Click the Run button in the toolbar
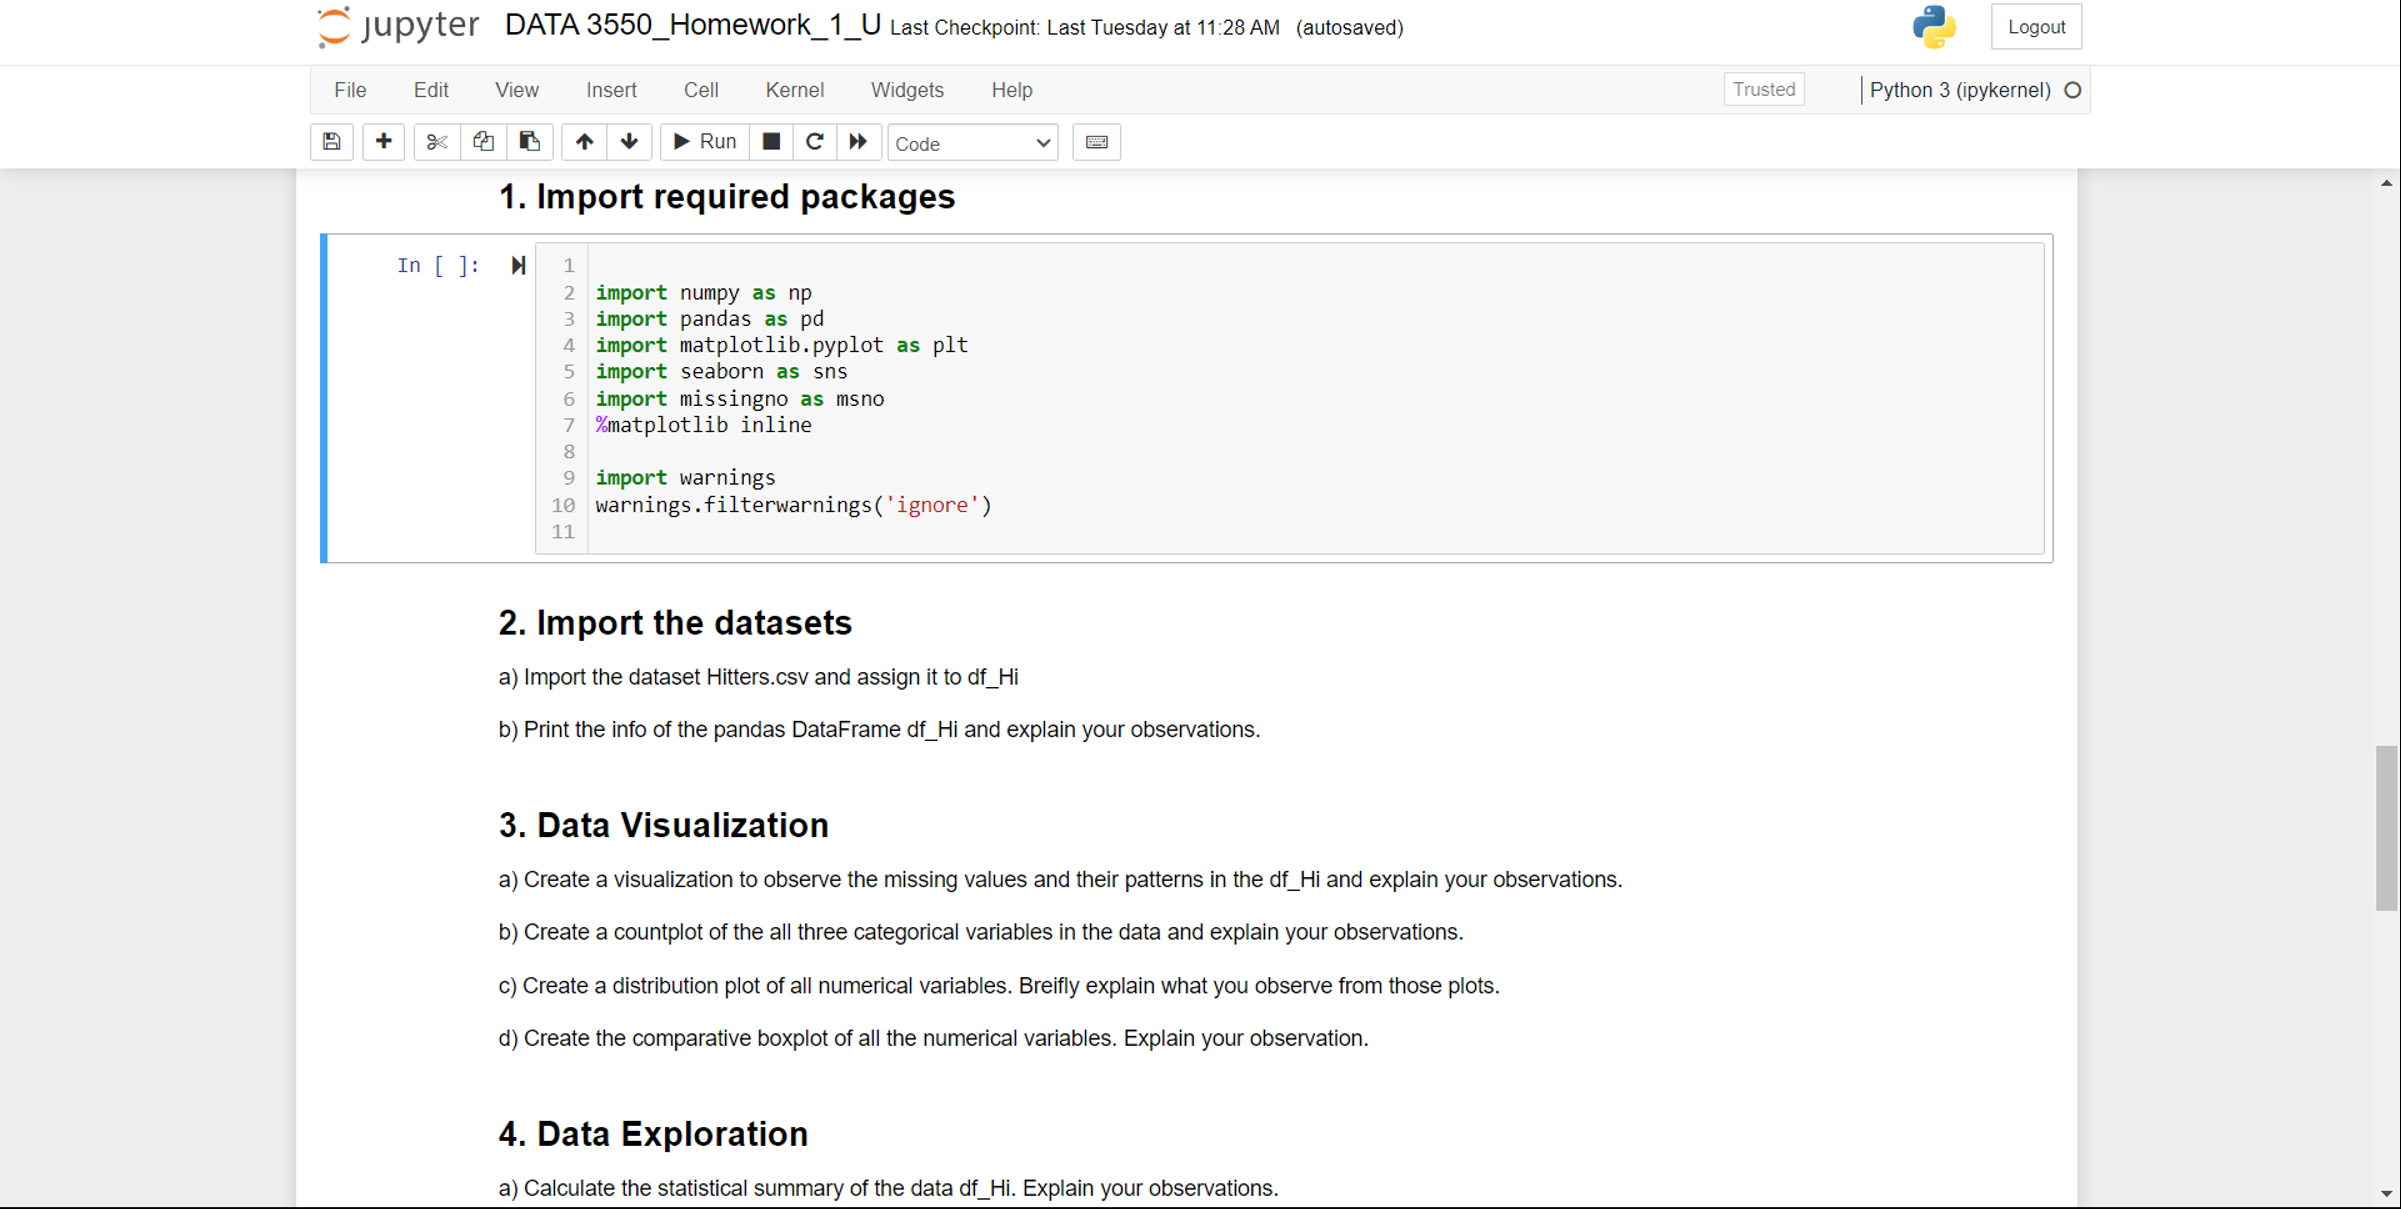 point(703,141)
